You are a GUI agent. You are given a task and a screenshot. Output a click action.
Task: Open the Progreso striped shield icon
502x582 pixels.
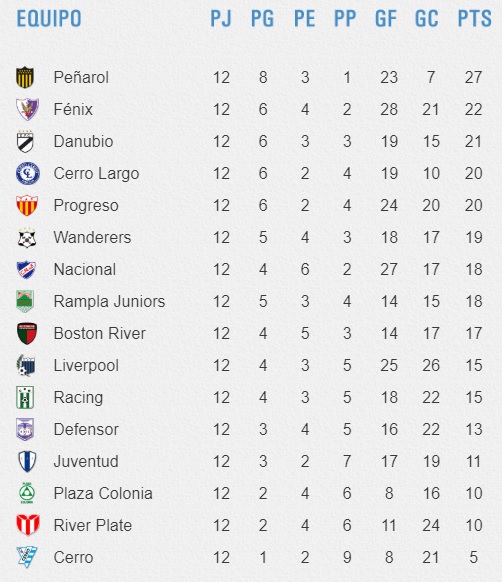click(x=27, y=205)
